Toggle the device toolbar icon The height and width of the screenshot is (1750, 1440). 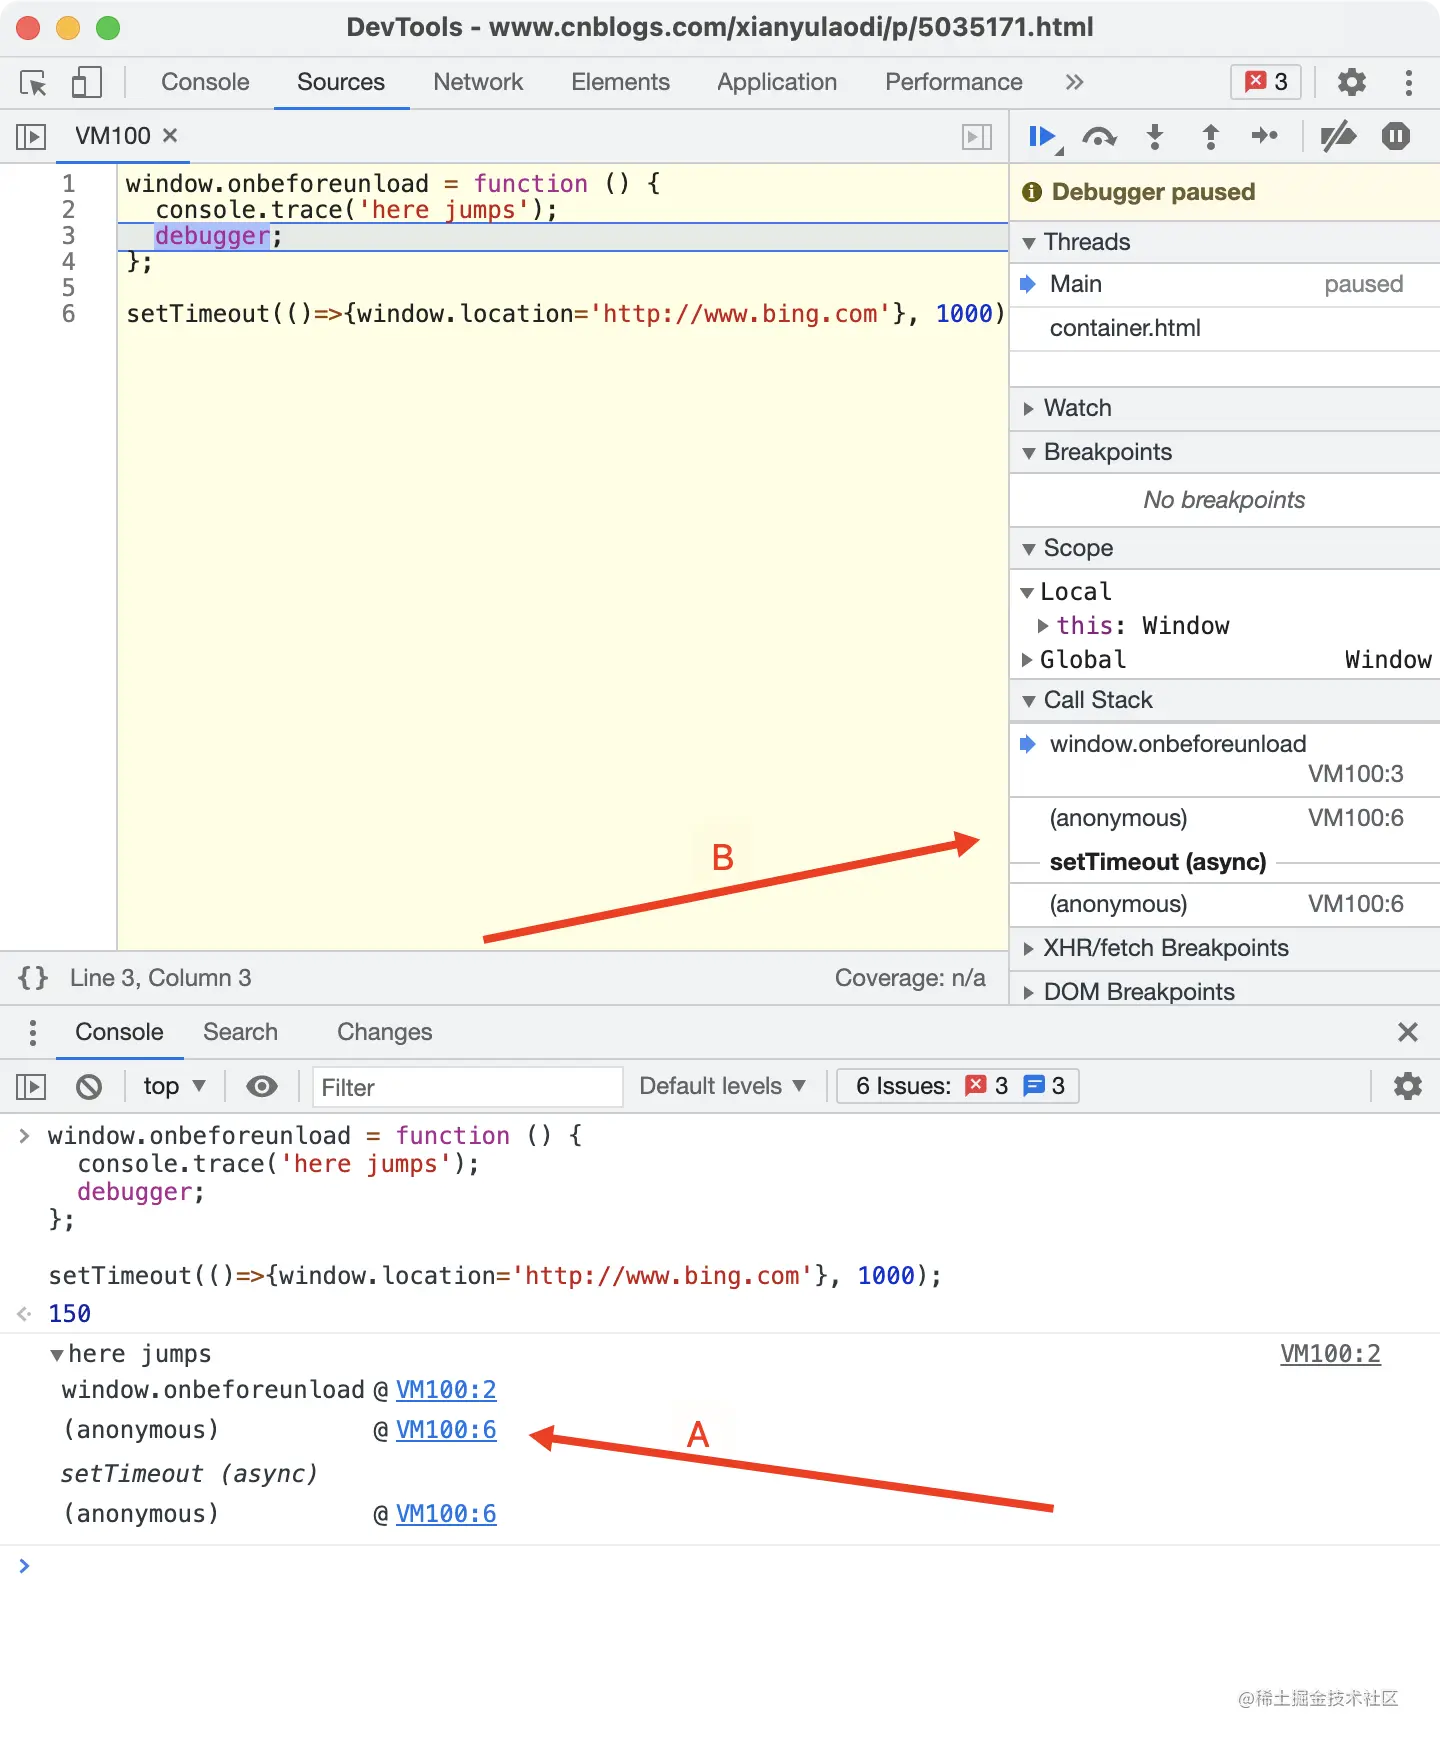coord(87,83)
